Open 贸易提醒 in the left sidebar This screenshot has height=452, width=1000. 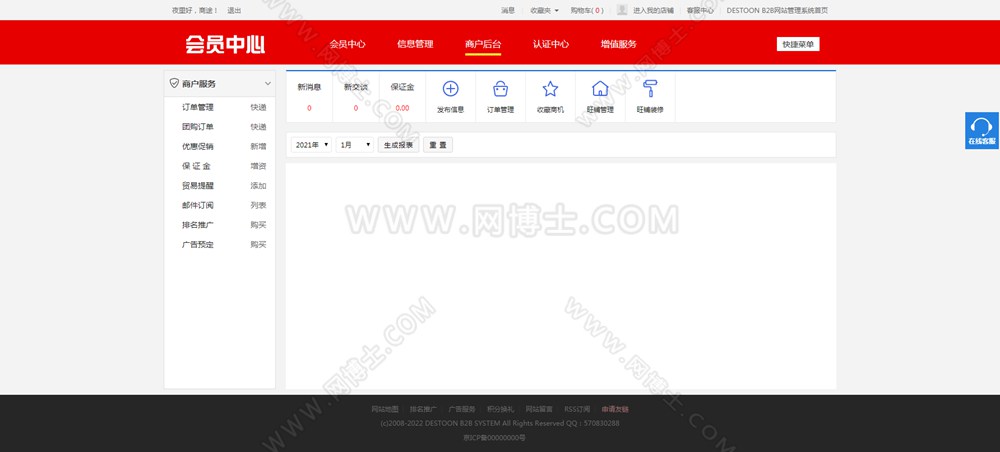198,186
